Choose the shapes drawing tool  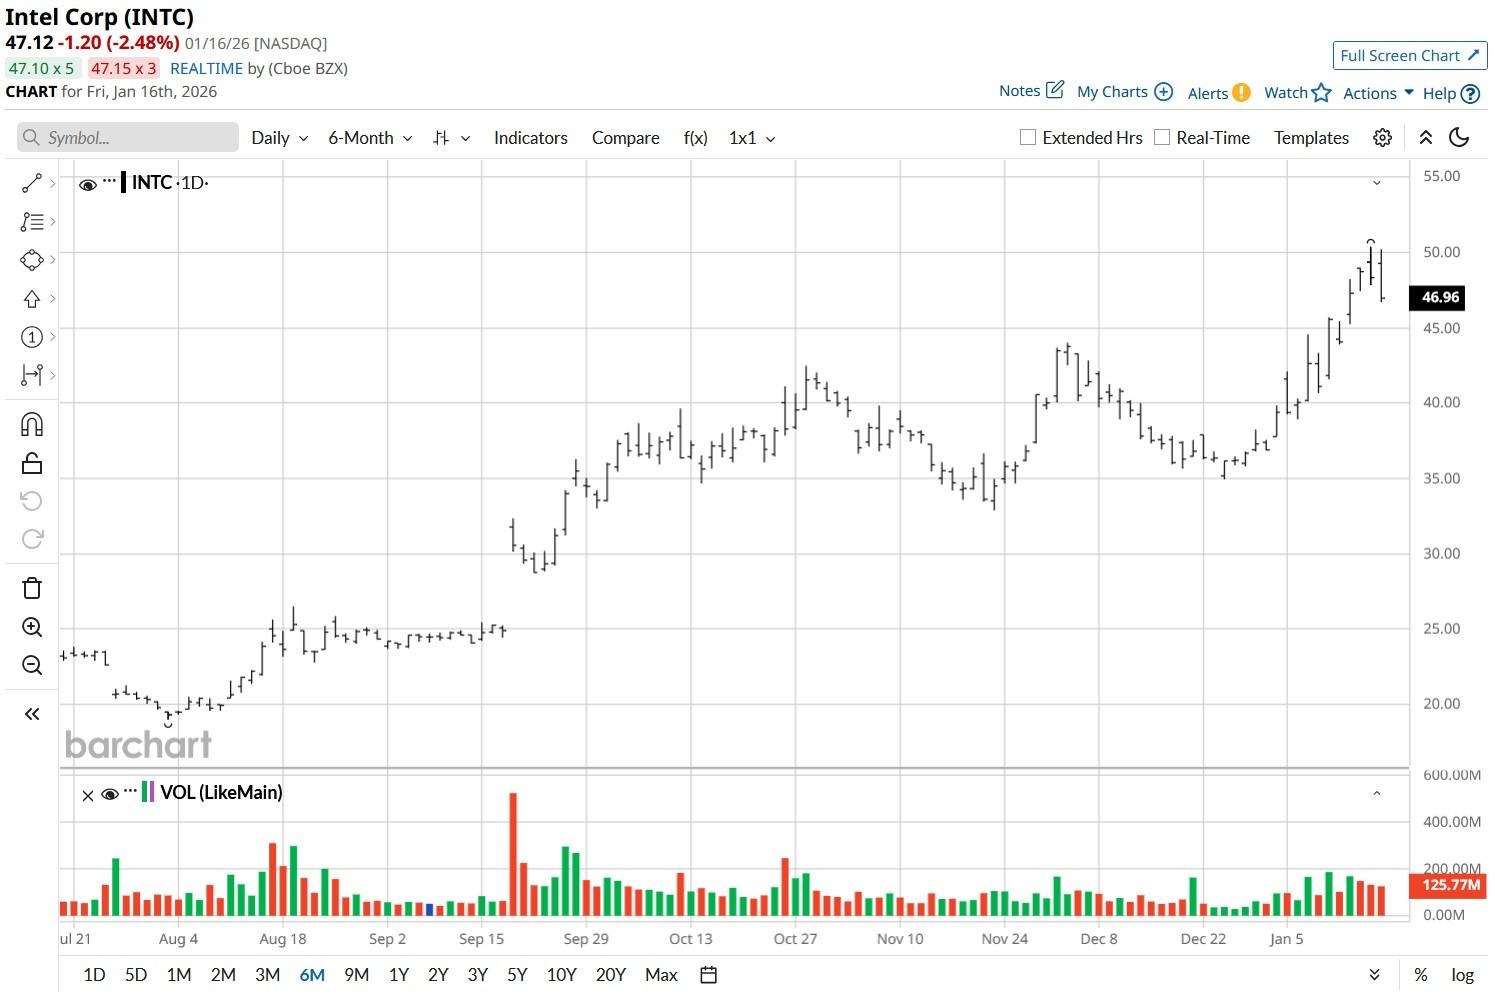pyautogui.click(x=32, y=260)
